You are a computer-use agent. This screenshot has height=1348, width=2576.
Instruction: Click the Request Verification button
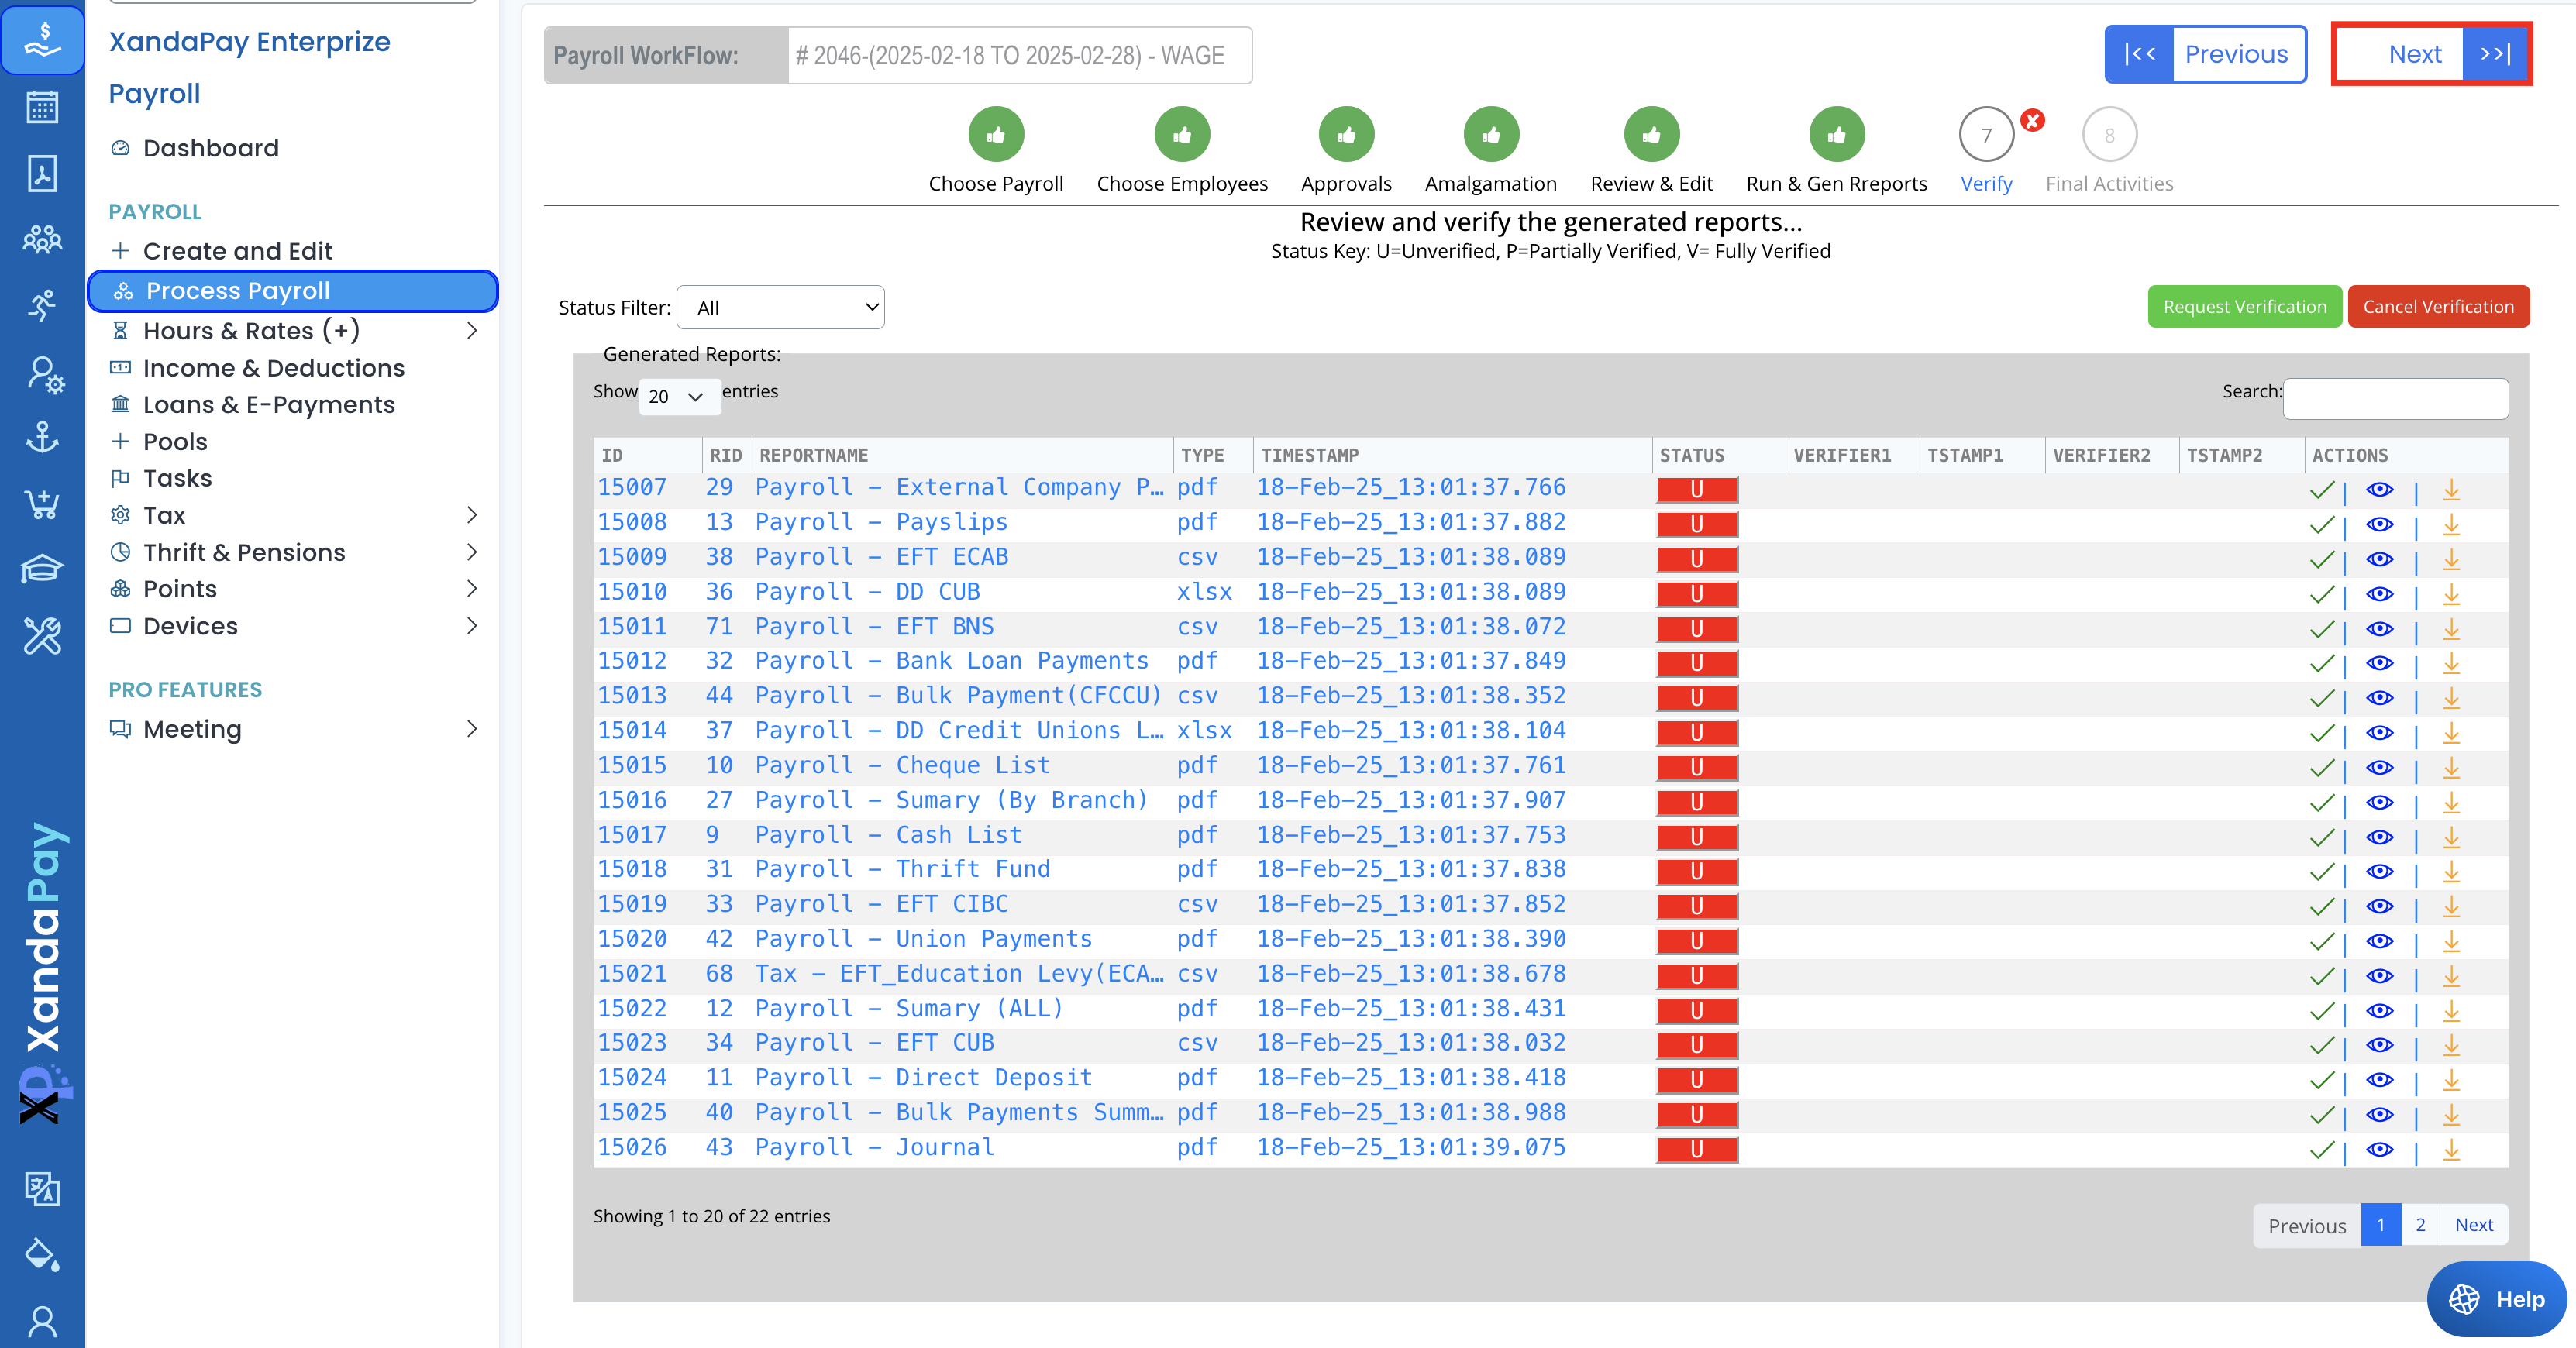coord(2244,307)
